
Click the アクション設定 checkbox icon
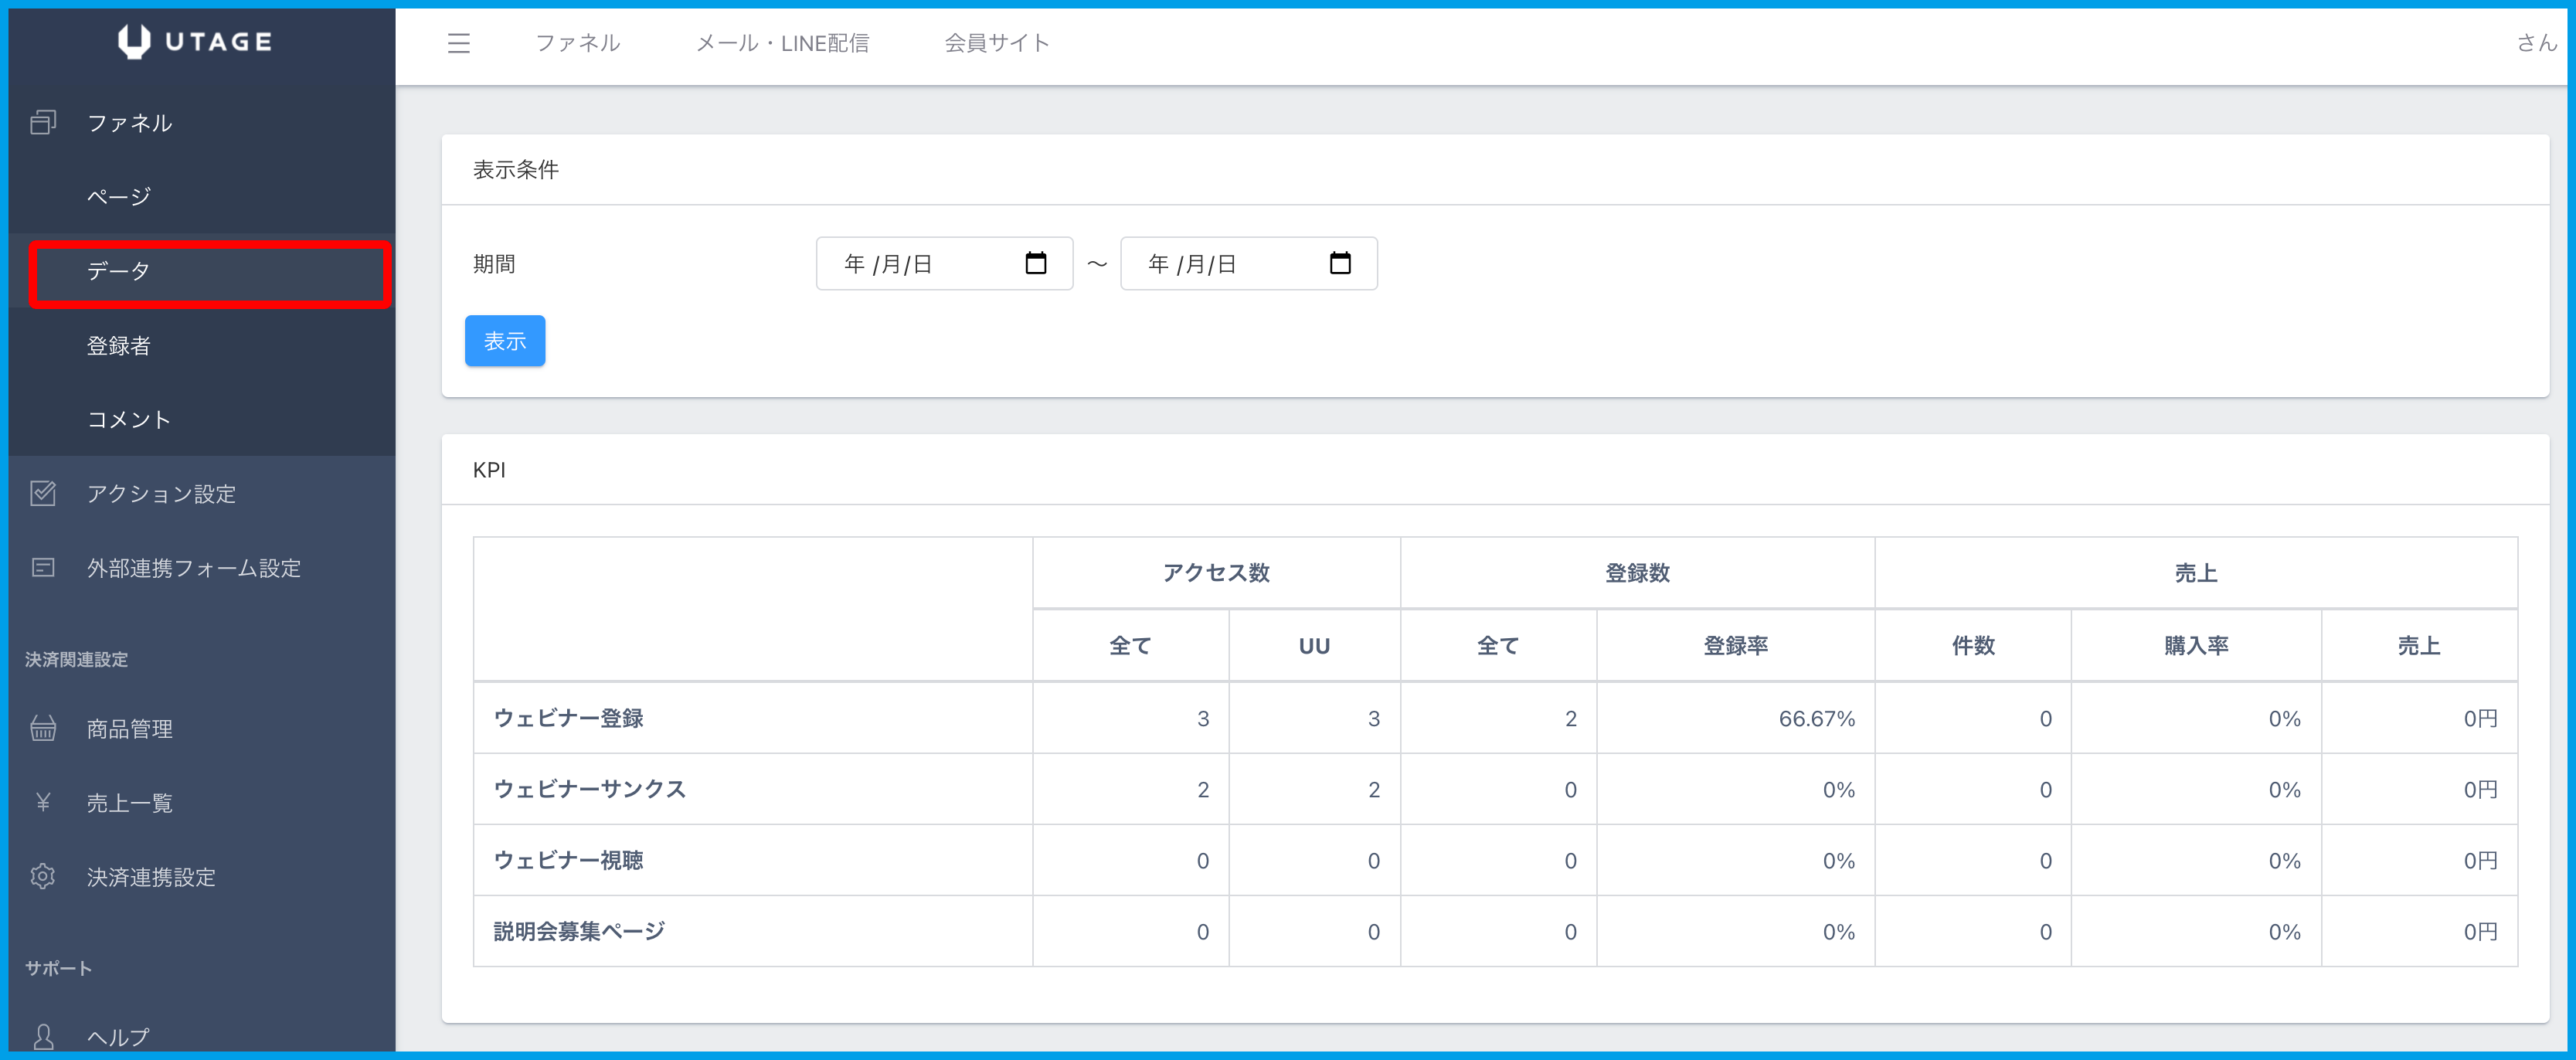[x=43, y=493]
